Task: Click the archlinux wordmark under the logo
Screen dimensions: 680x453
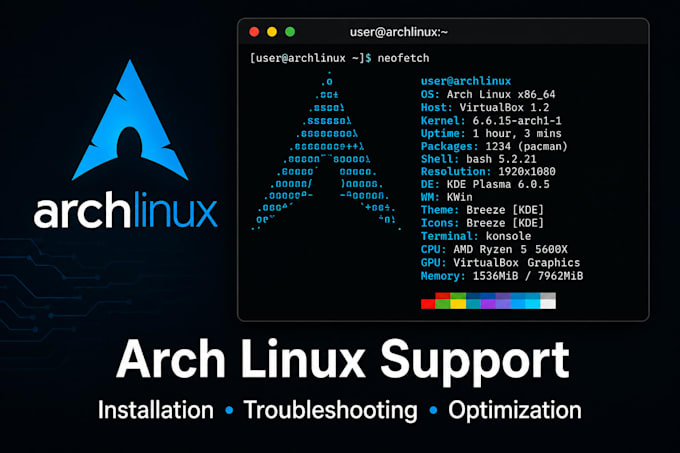Action: coord(125,210)
